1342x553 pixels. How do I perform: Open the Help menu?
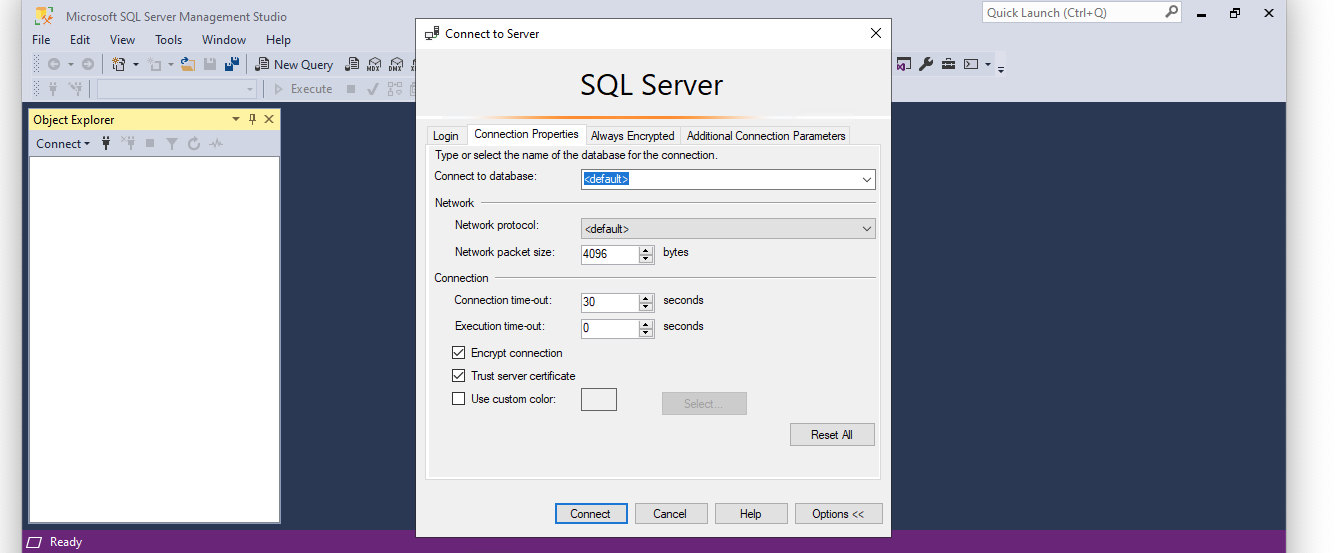[x=278, y=40]
